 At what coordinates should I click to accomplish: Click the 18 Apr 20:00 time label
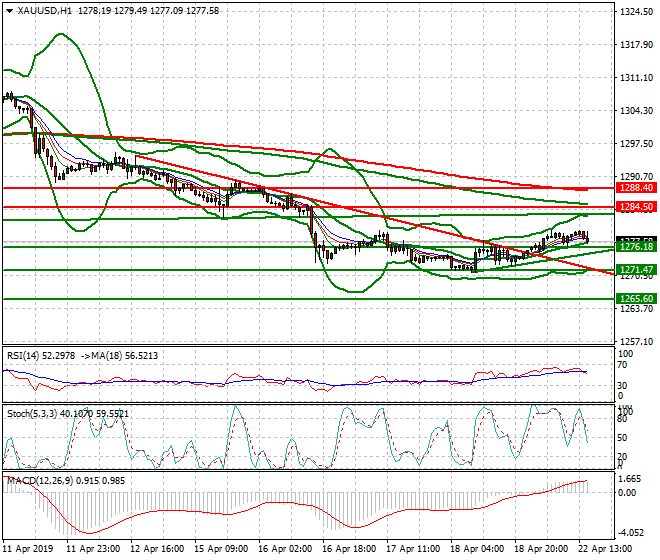[541, 549]
